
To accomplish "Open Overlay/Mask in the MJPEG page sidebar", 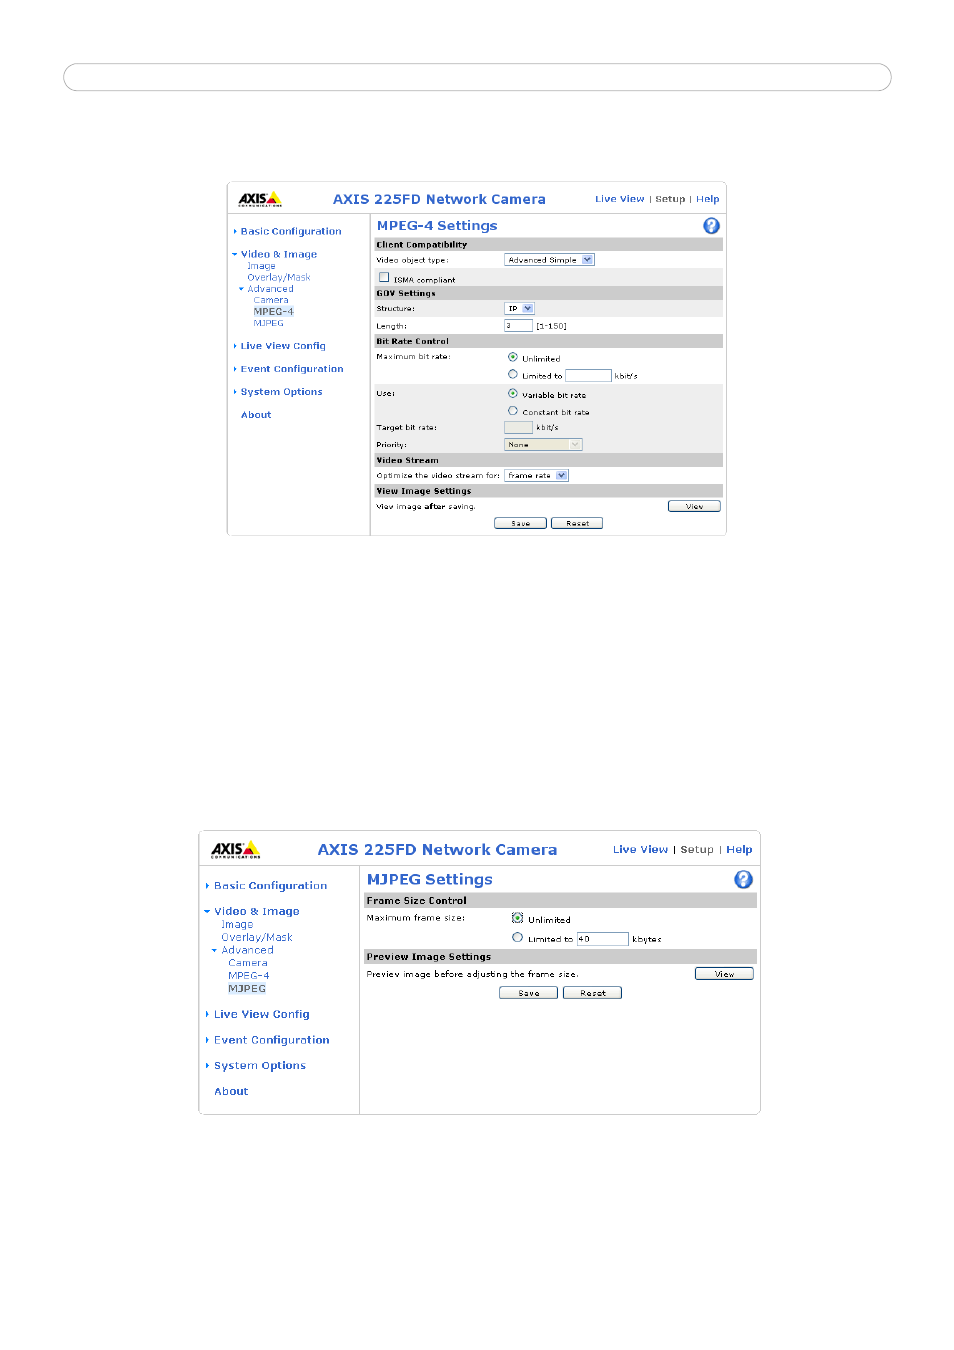I will point(257,938).
